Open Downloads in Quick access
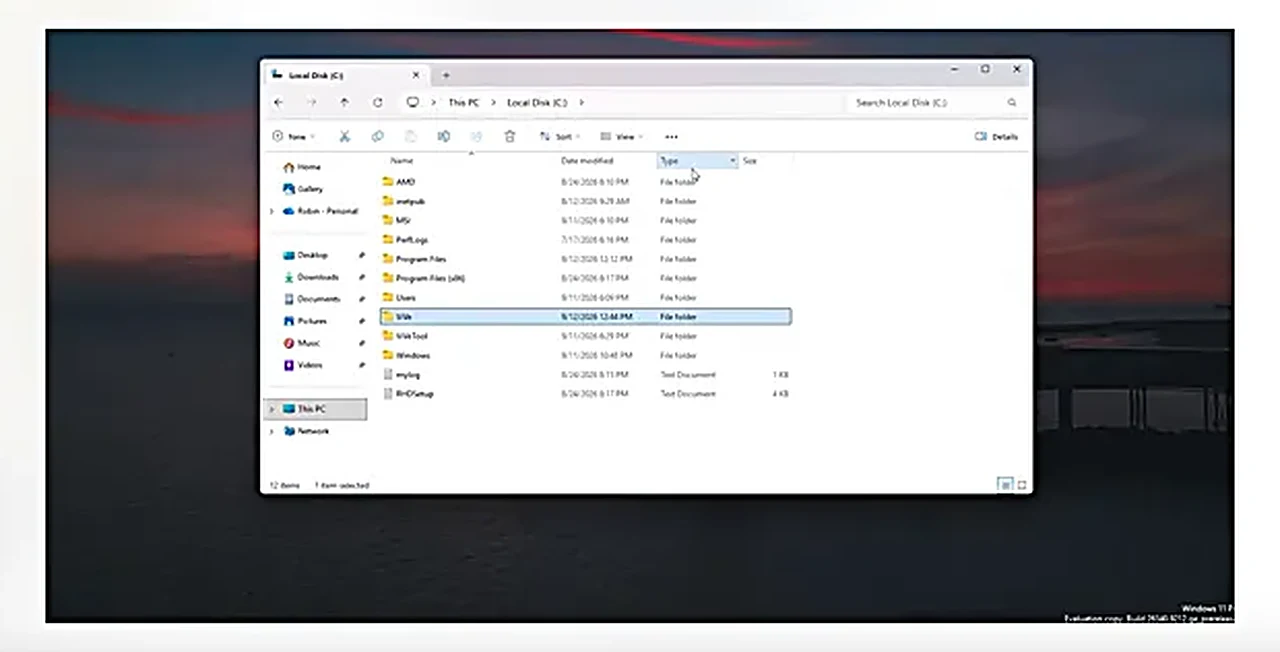 coord(317,277)
